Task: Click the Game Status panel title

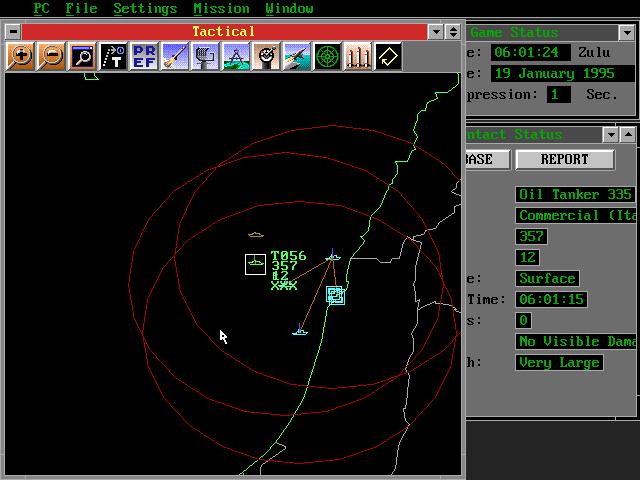Action: [x=514, y=33]
